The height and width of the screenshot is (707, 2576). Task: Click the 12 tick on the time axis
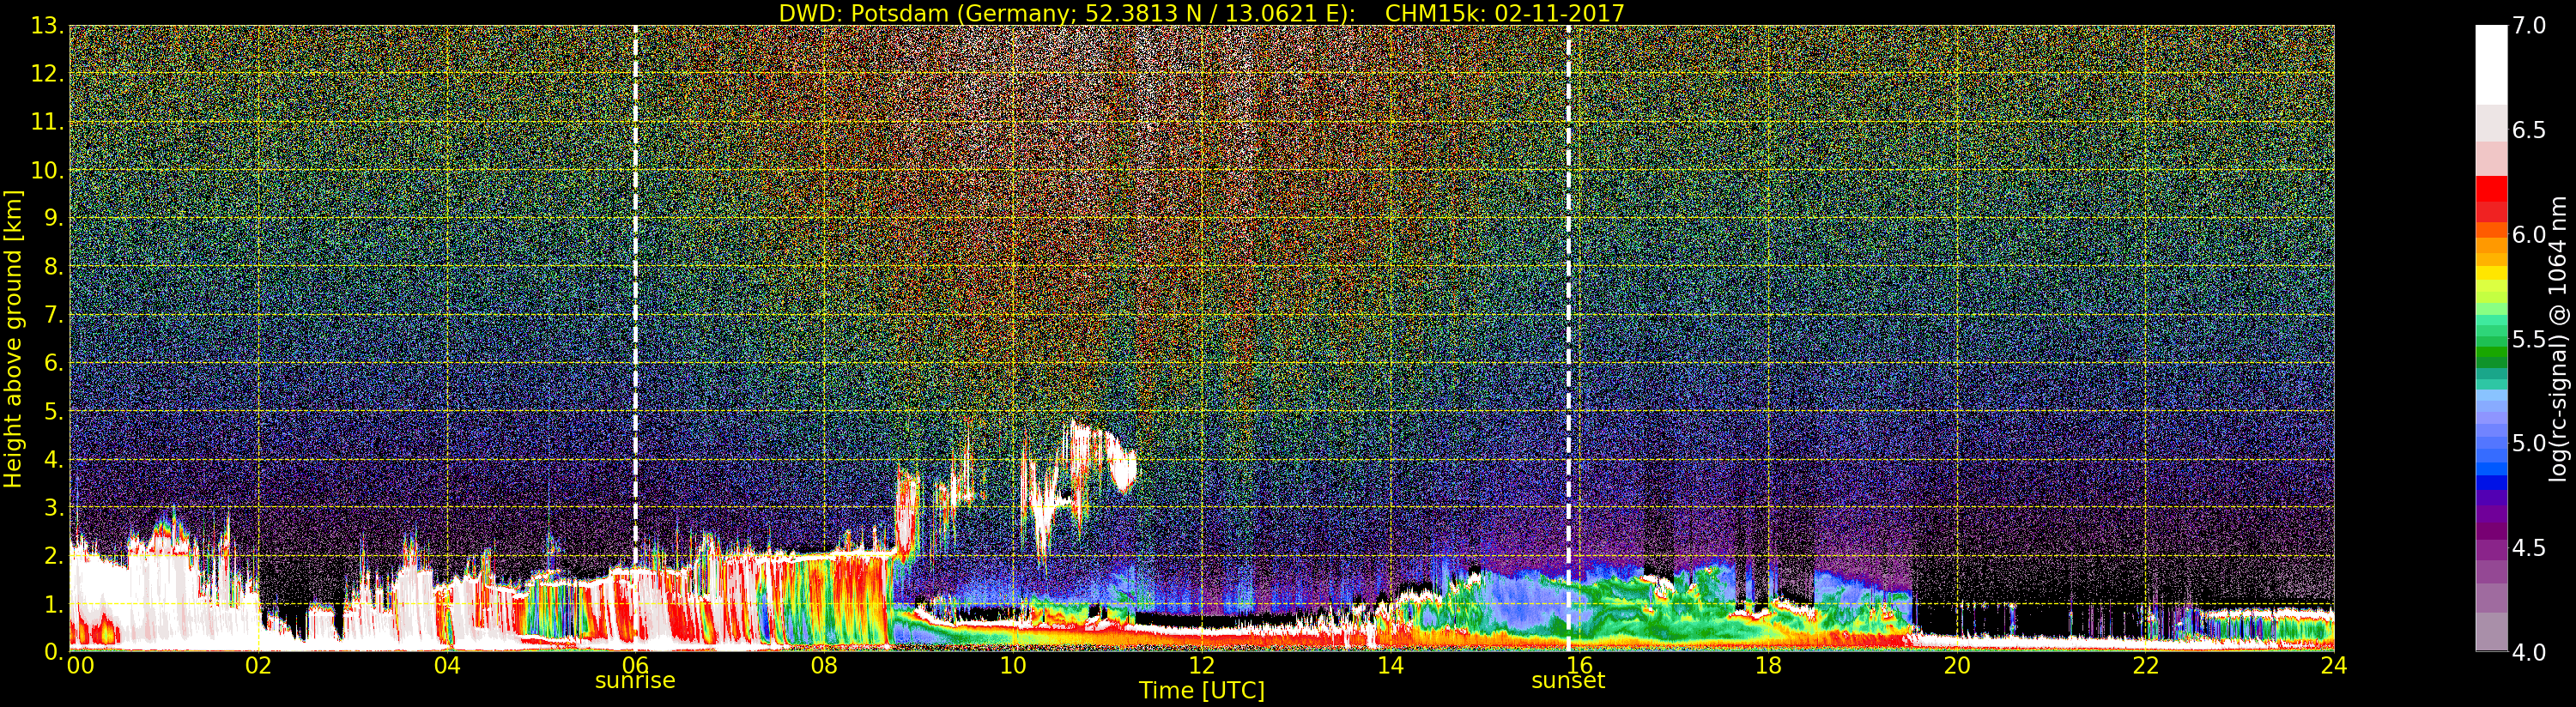1201,665
